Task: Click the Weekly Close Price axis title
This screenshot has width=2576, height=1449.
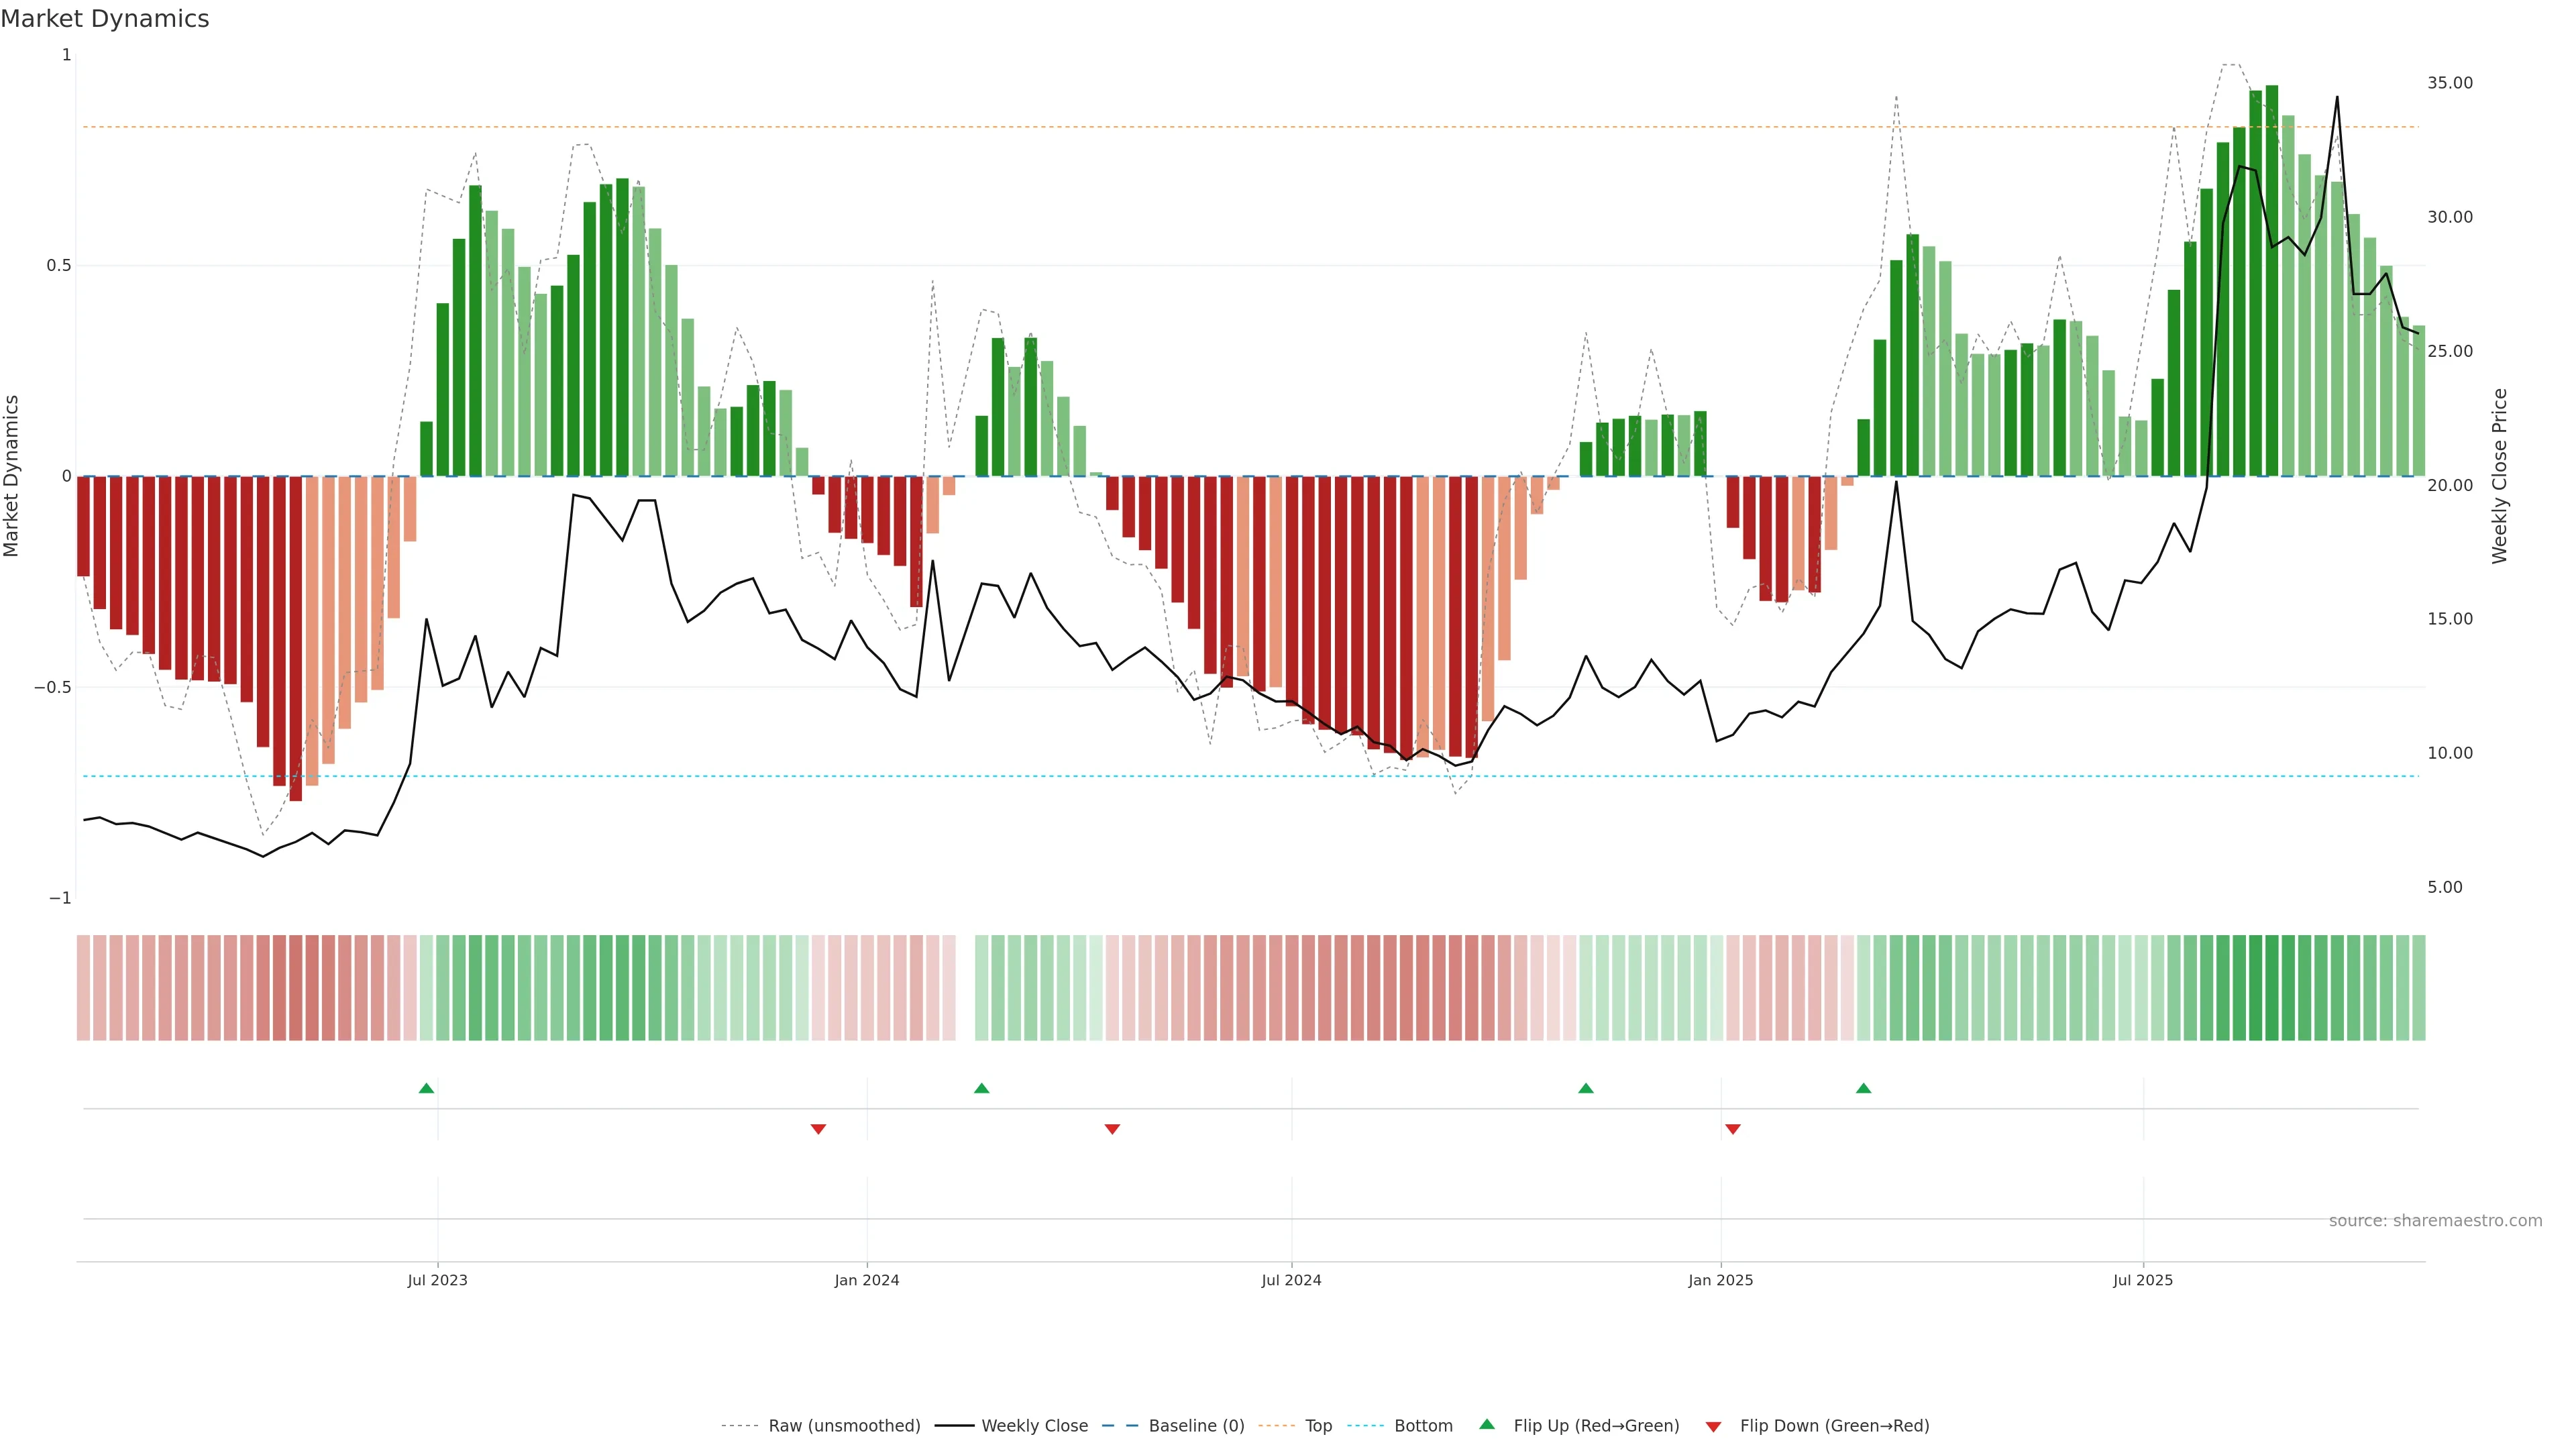Action: click(2500, 476)
